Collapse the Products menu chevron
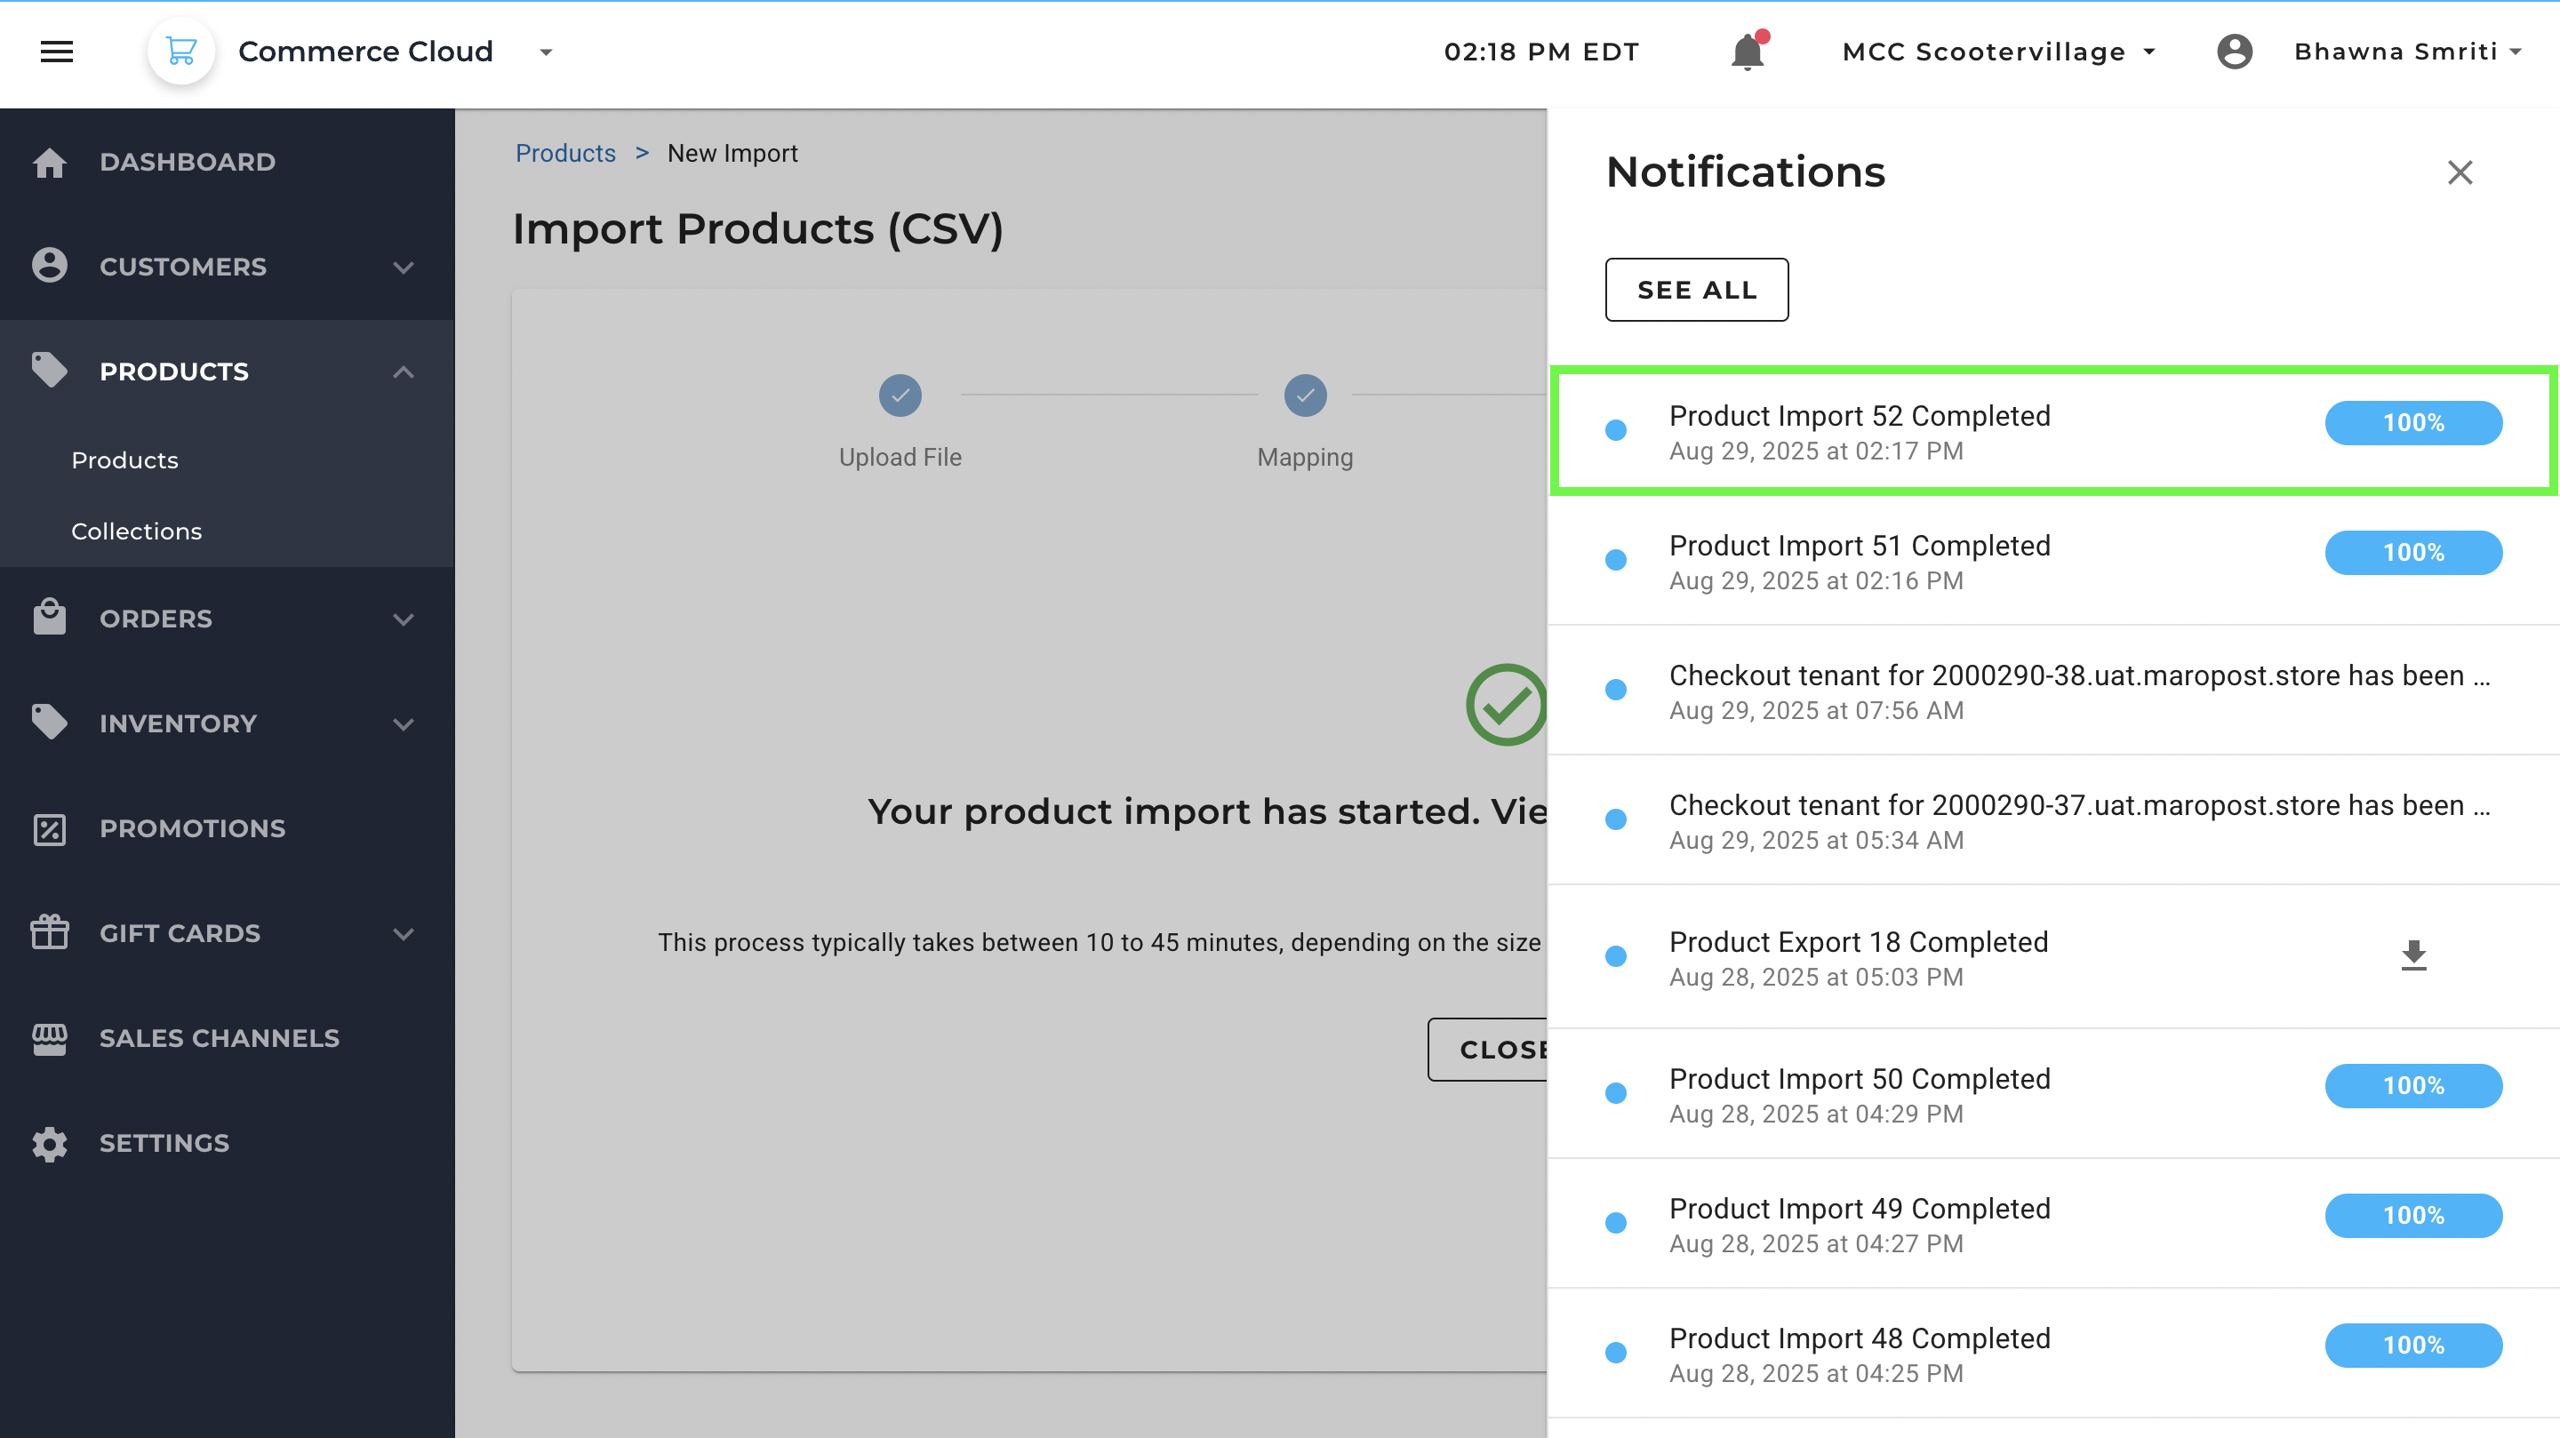This screenshot has height=1438, width=2560. (403, 372)
